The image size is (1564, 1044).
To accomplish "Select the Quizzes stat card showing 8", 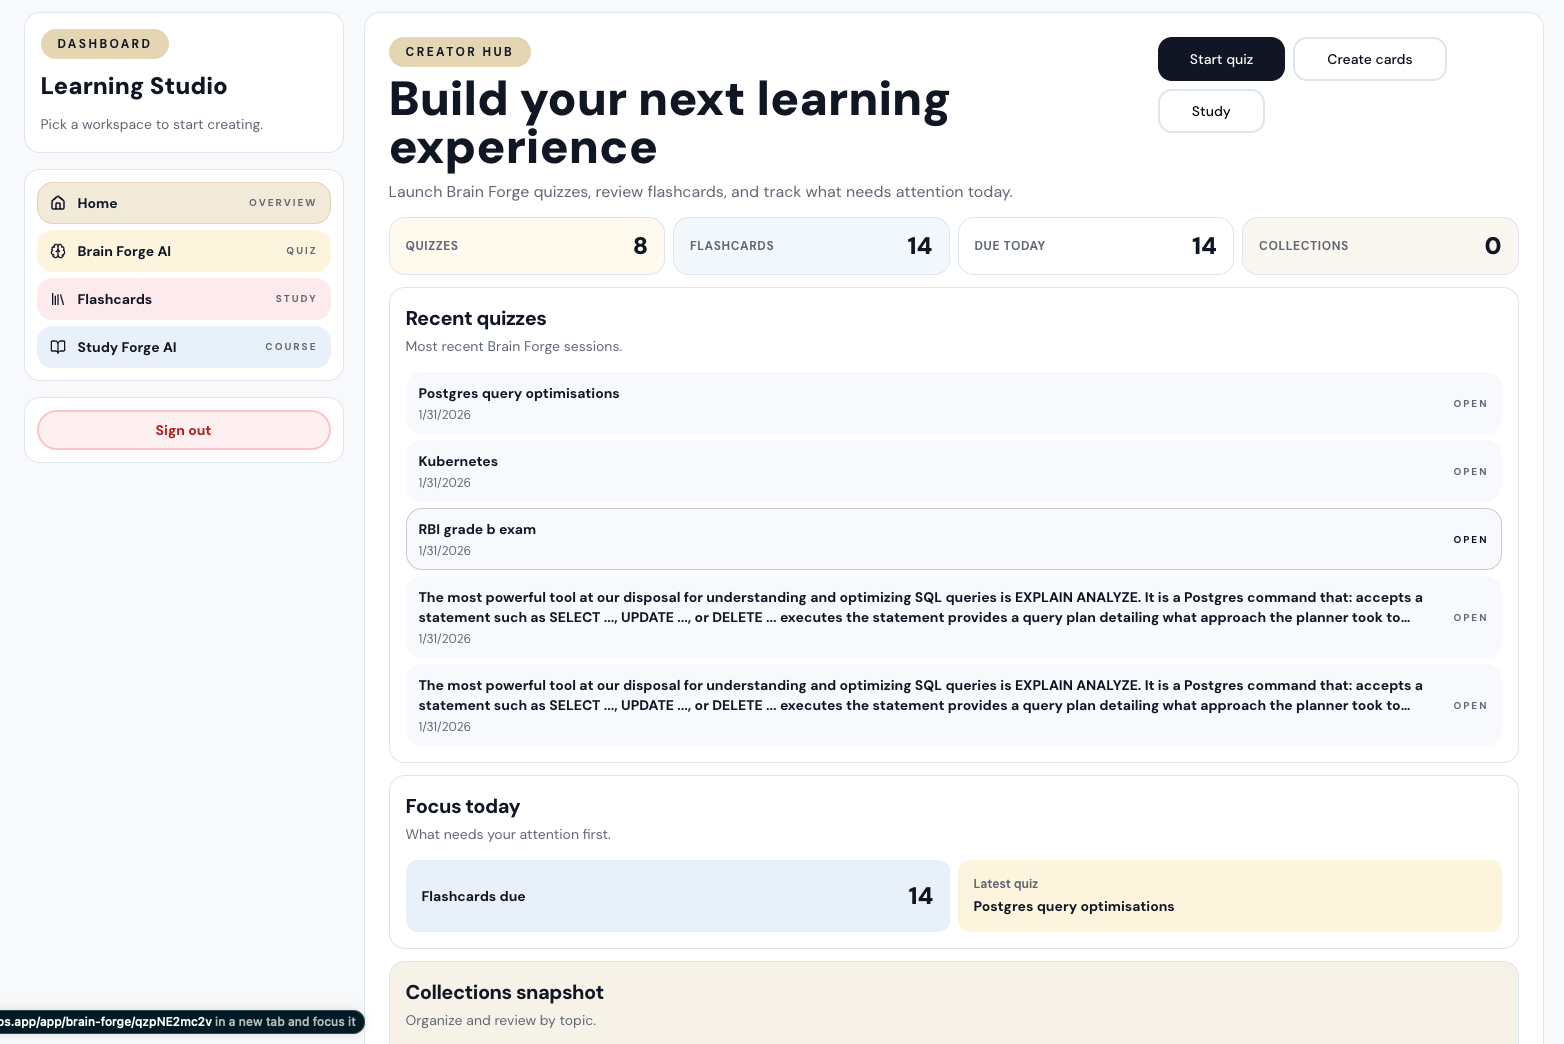I will click(x=527, y=246).
